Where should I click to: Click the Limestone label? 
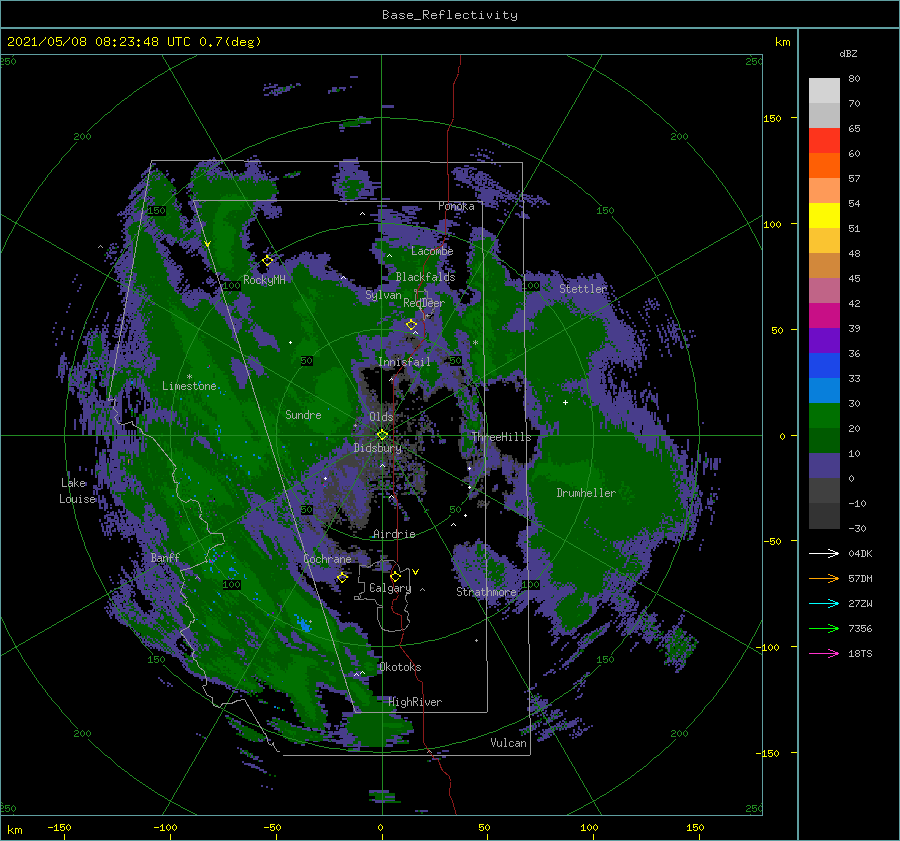coord(189,386)
